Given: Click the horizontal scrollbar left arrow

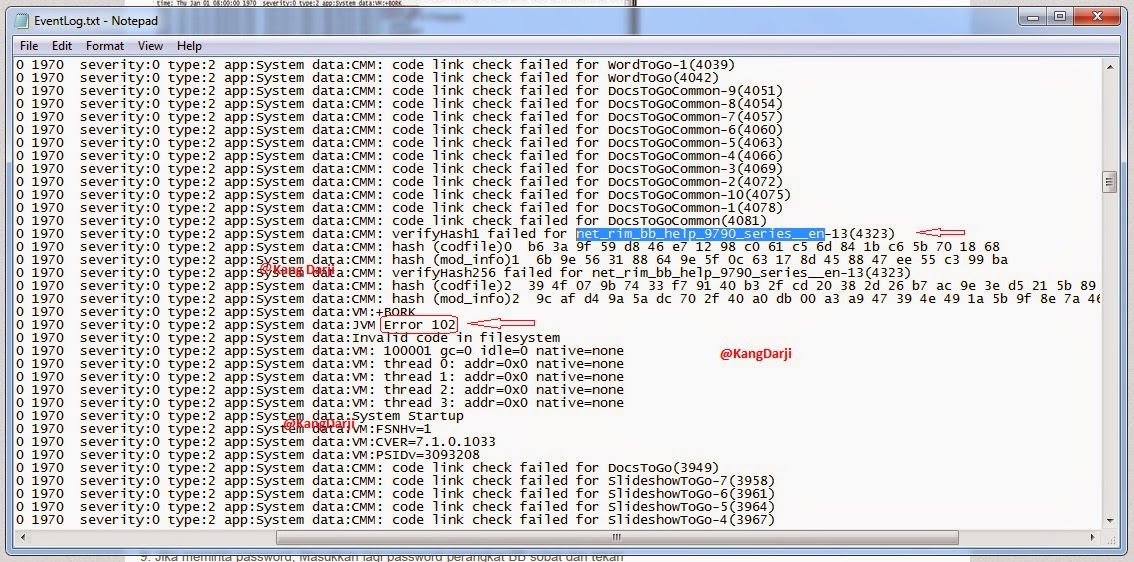Looking at the screenshot, I should (22, 537).
